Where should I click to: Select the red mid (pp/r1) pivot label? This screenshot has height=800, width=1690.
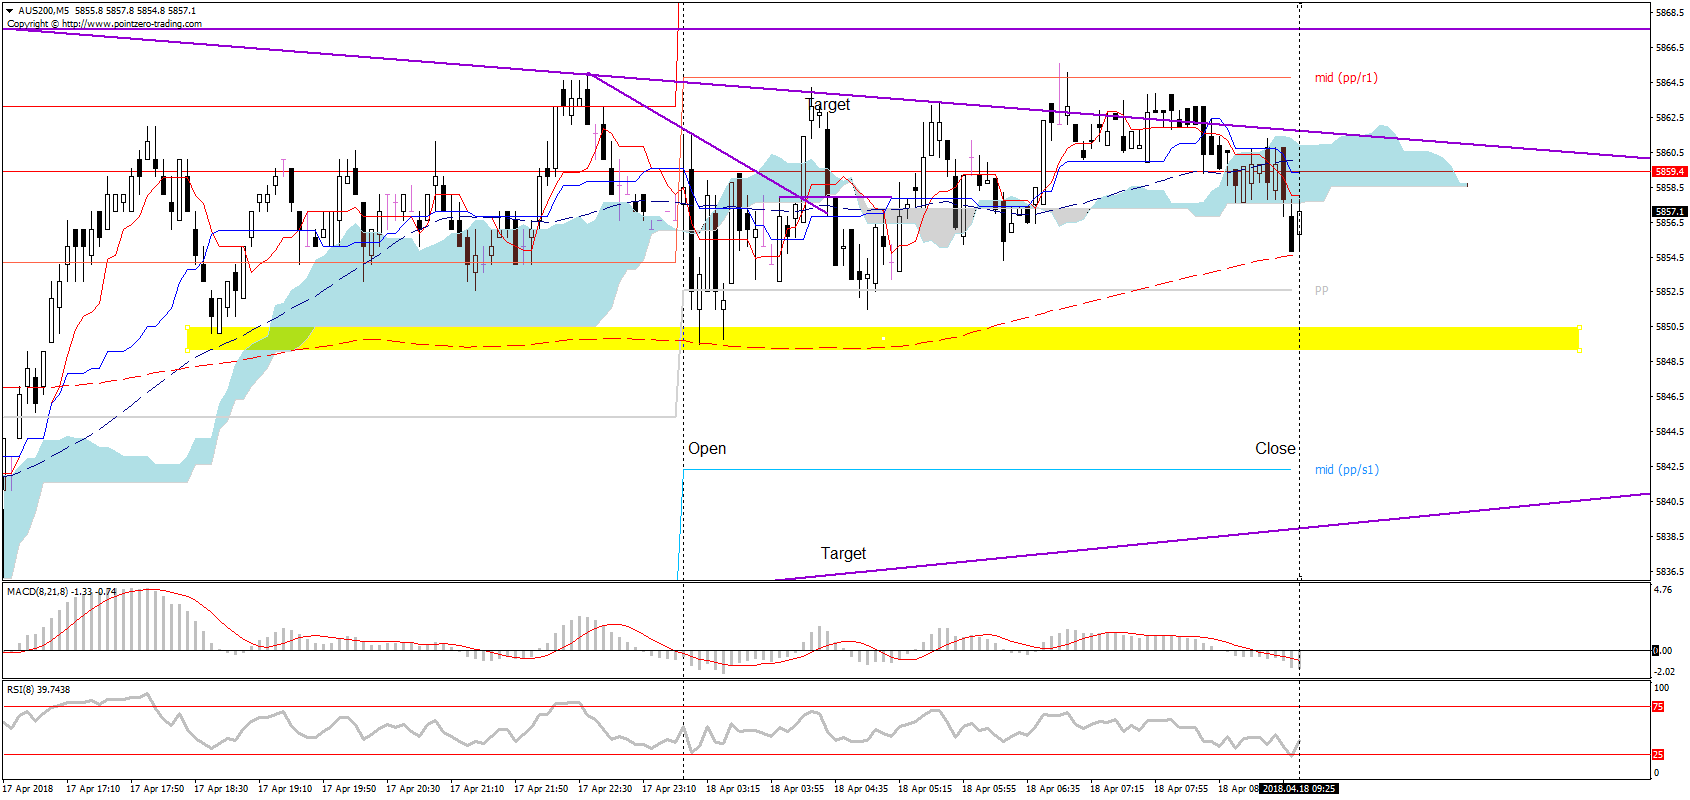pyautogui.click(x=1346, y=77)
